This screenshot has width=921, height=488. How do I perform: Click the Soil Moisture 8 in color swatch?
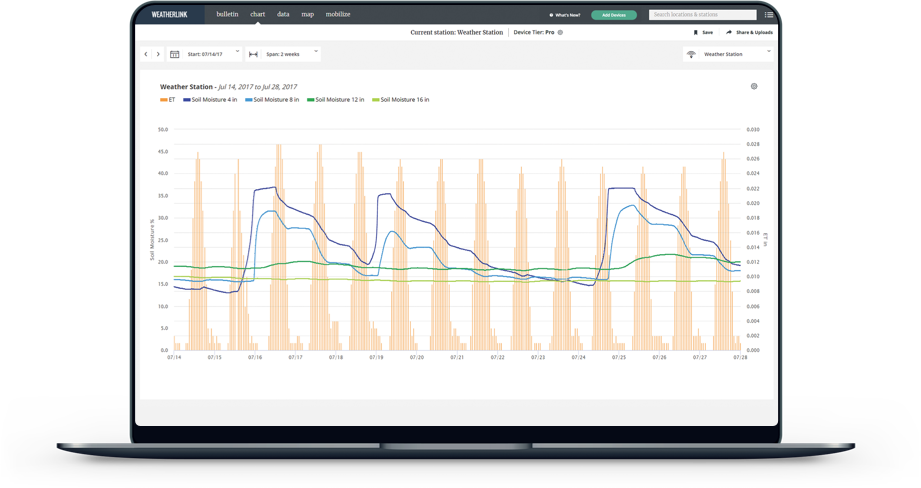click(249, 100)
